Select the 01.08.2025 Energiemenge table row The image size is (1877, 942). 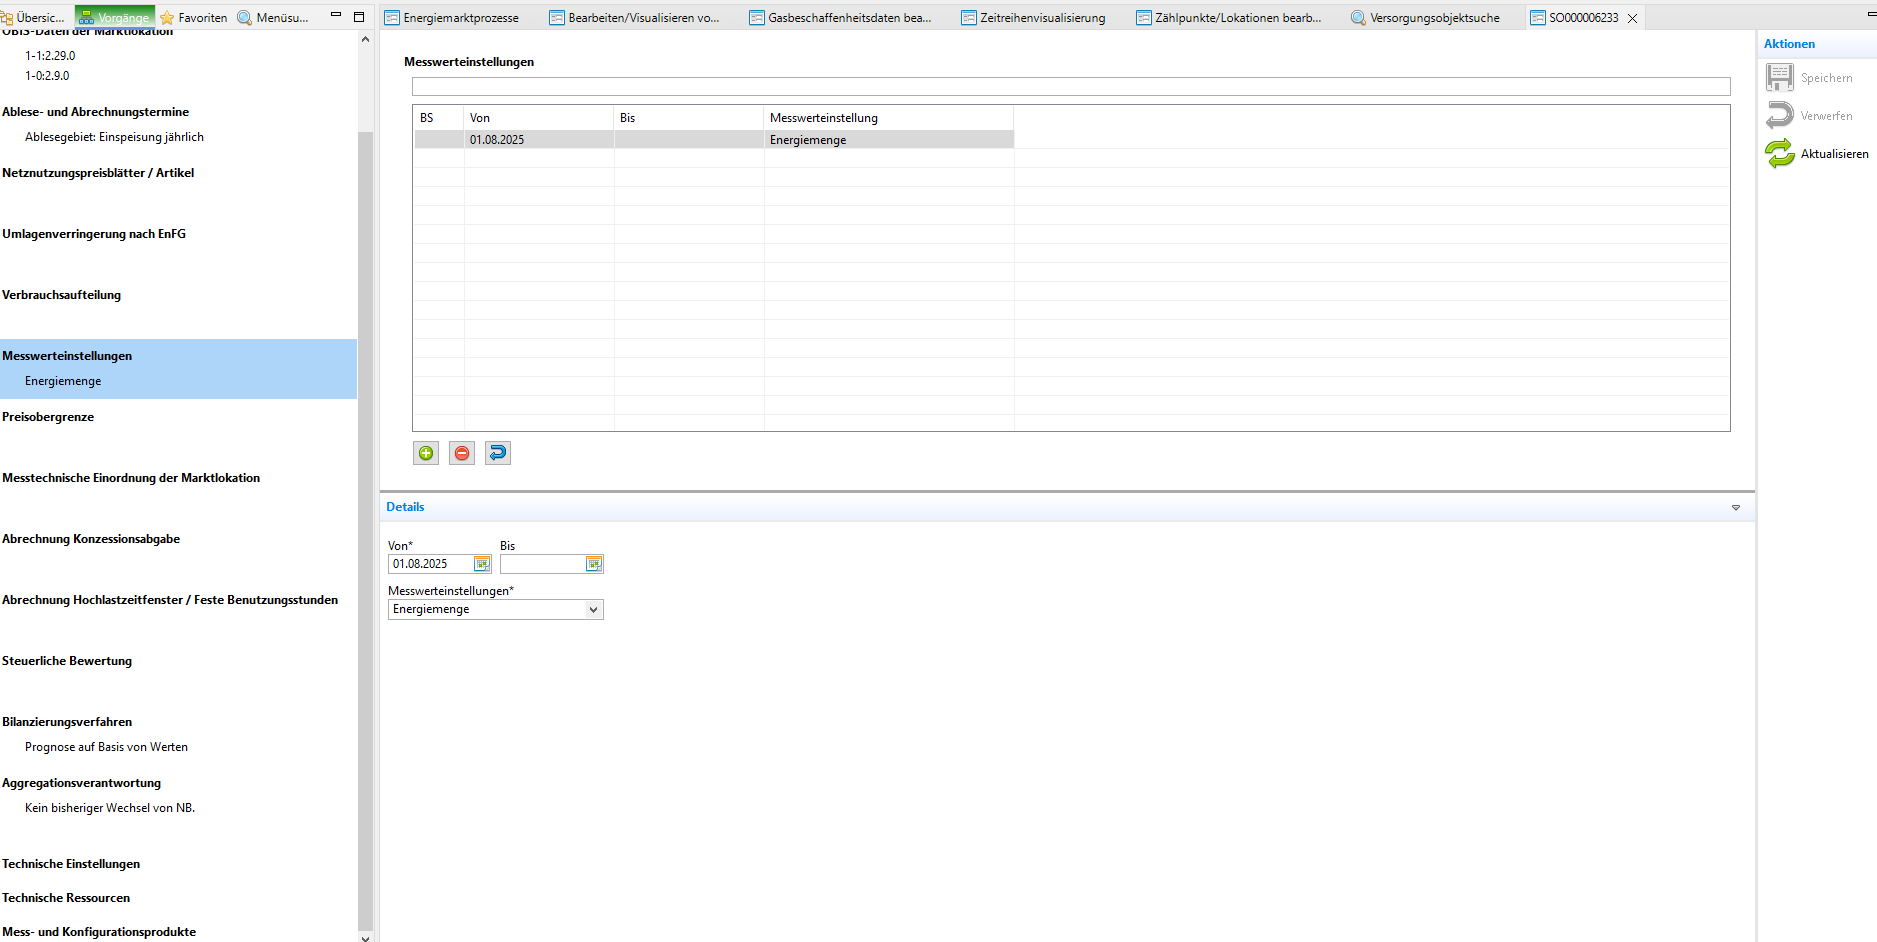tap(714, 140)
